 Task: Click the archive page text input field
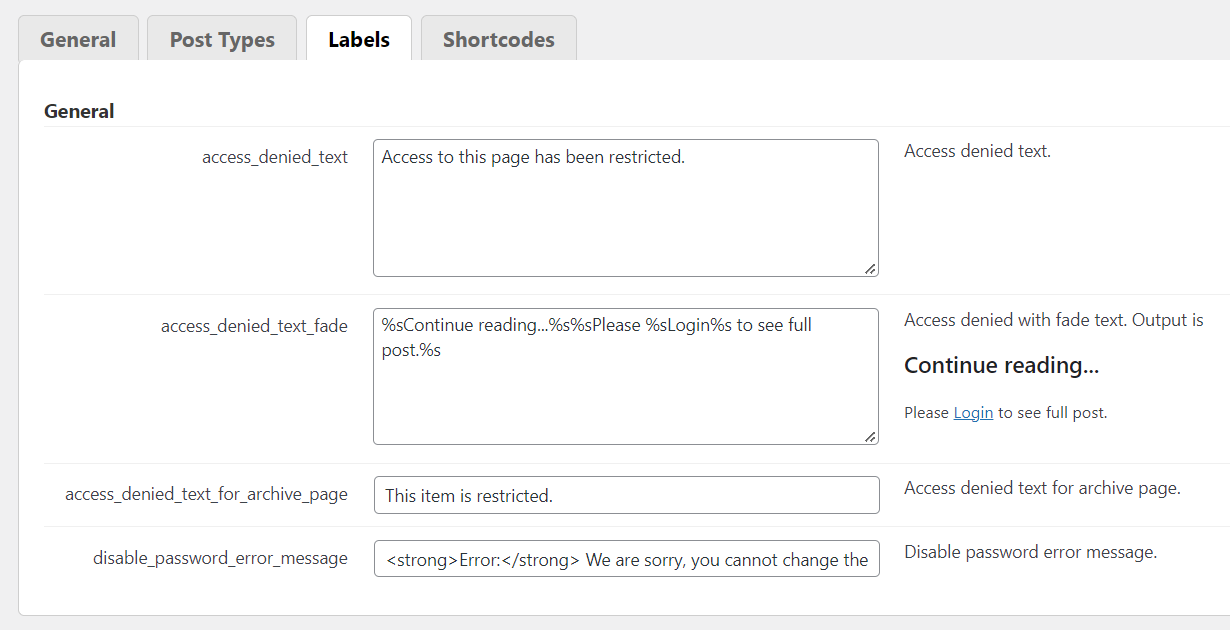click(626, 495)
